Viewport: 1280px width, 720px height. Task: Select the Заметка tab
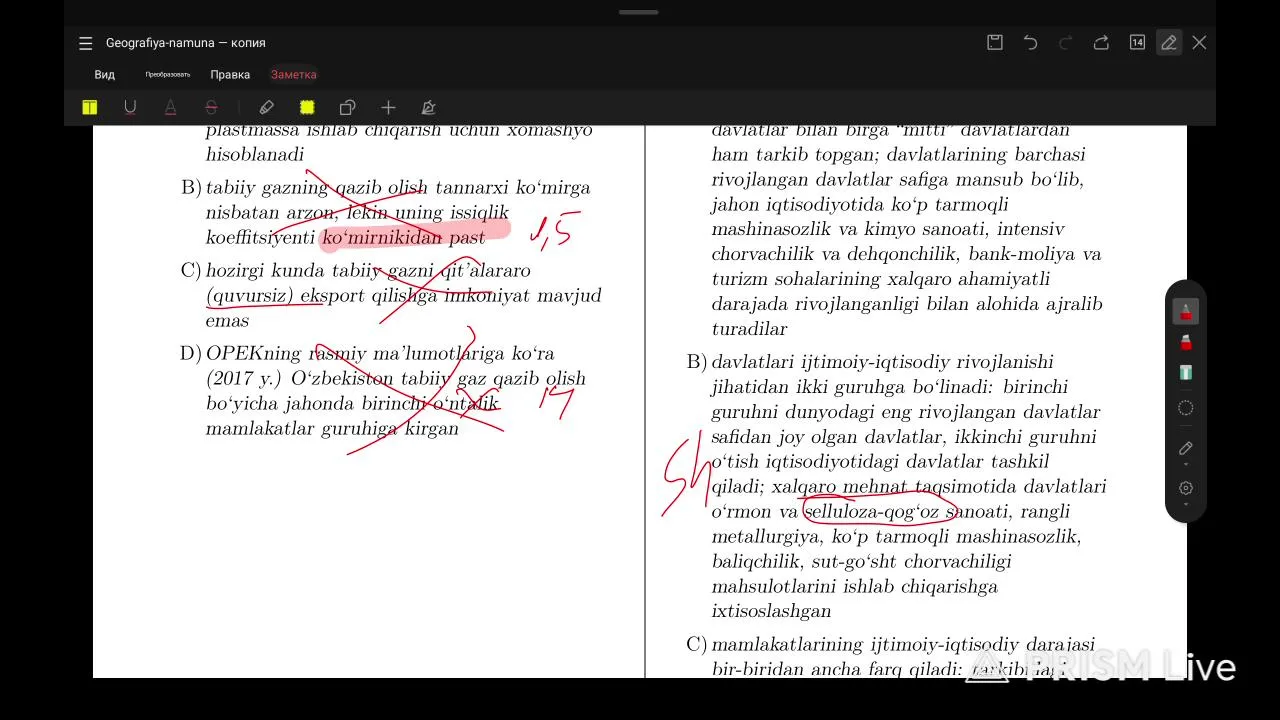click(293, 75)
